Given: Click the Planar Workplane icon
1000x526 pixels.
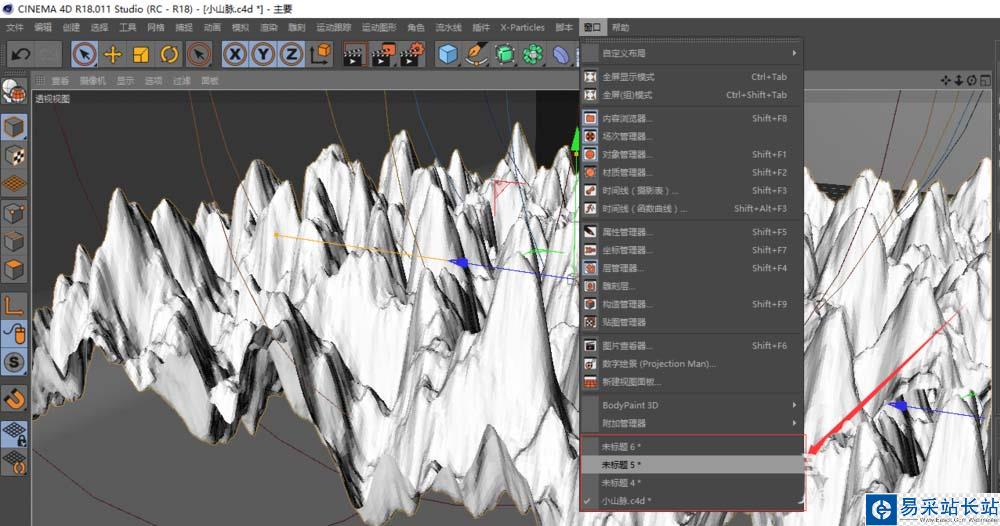Looking at the screenshot, I should point(14,462).
